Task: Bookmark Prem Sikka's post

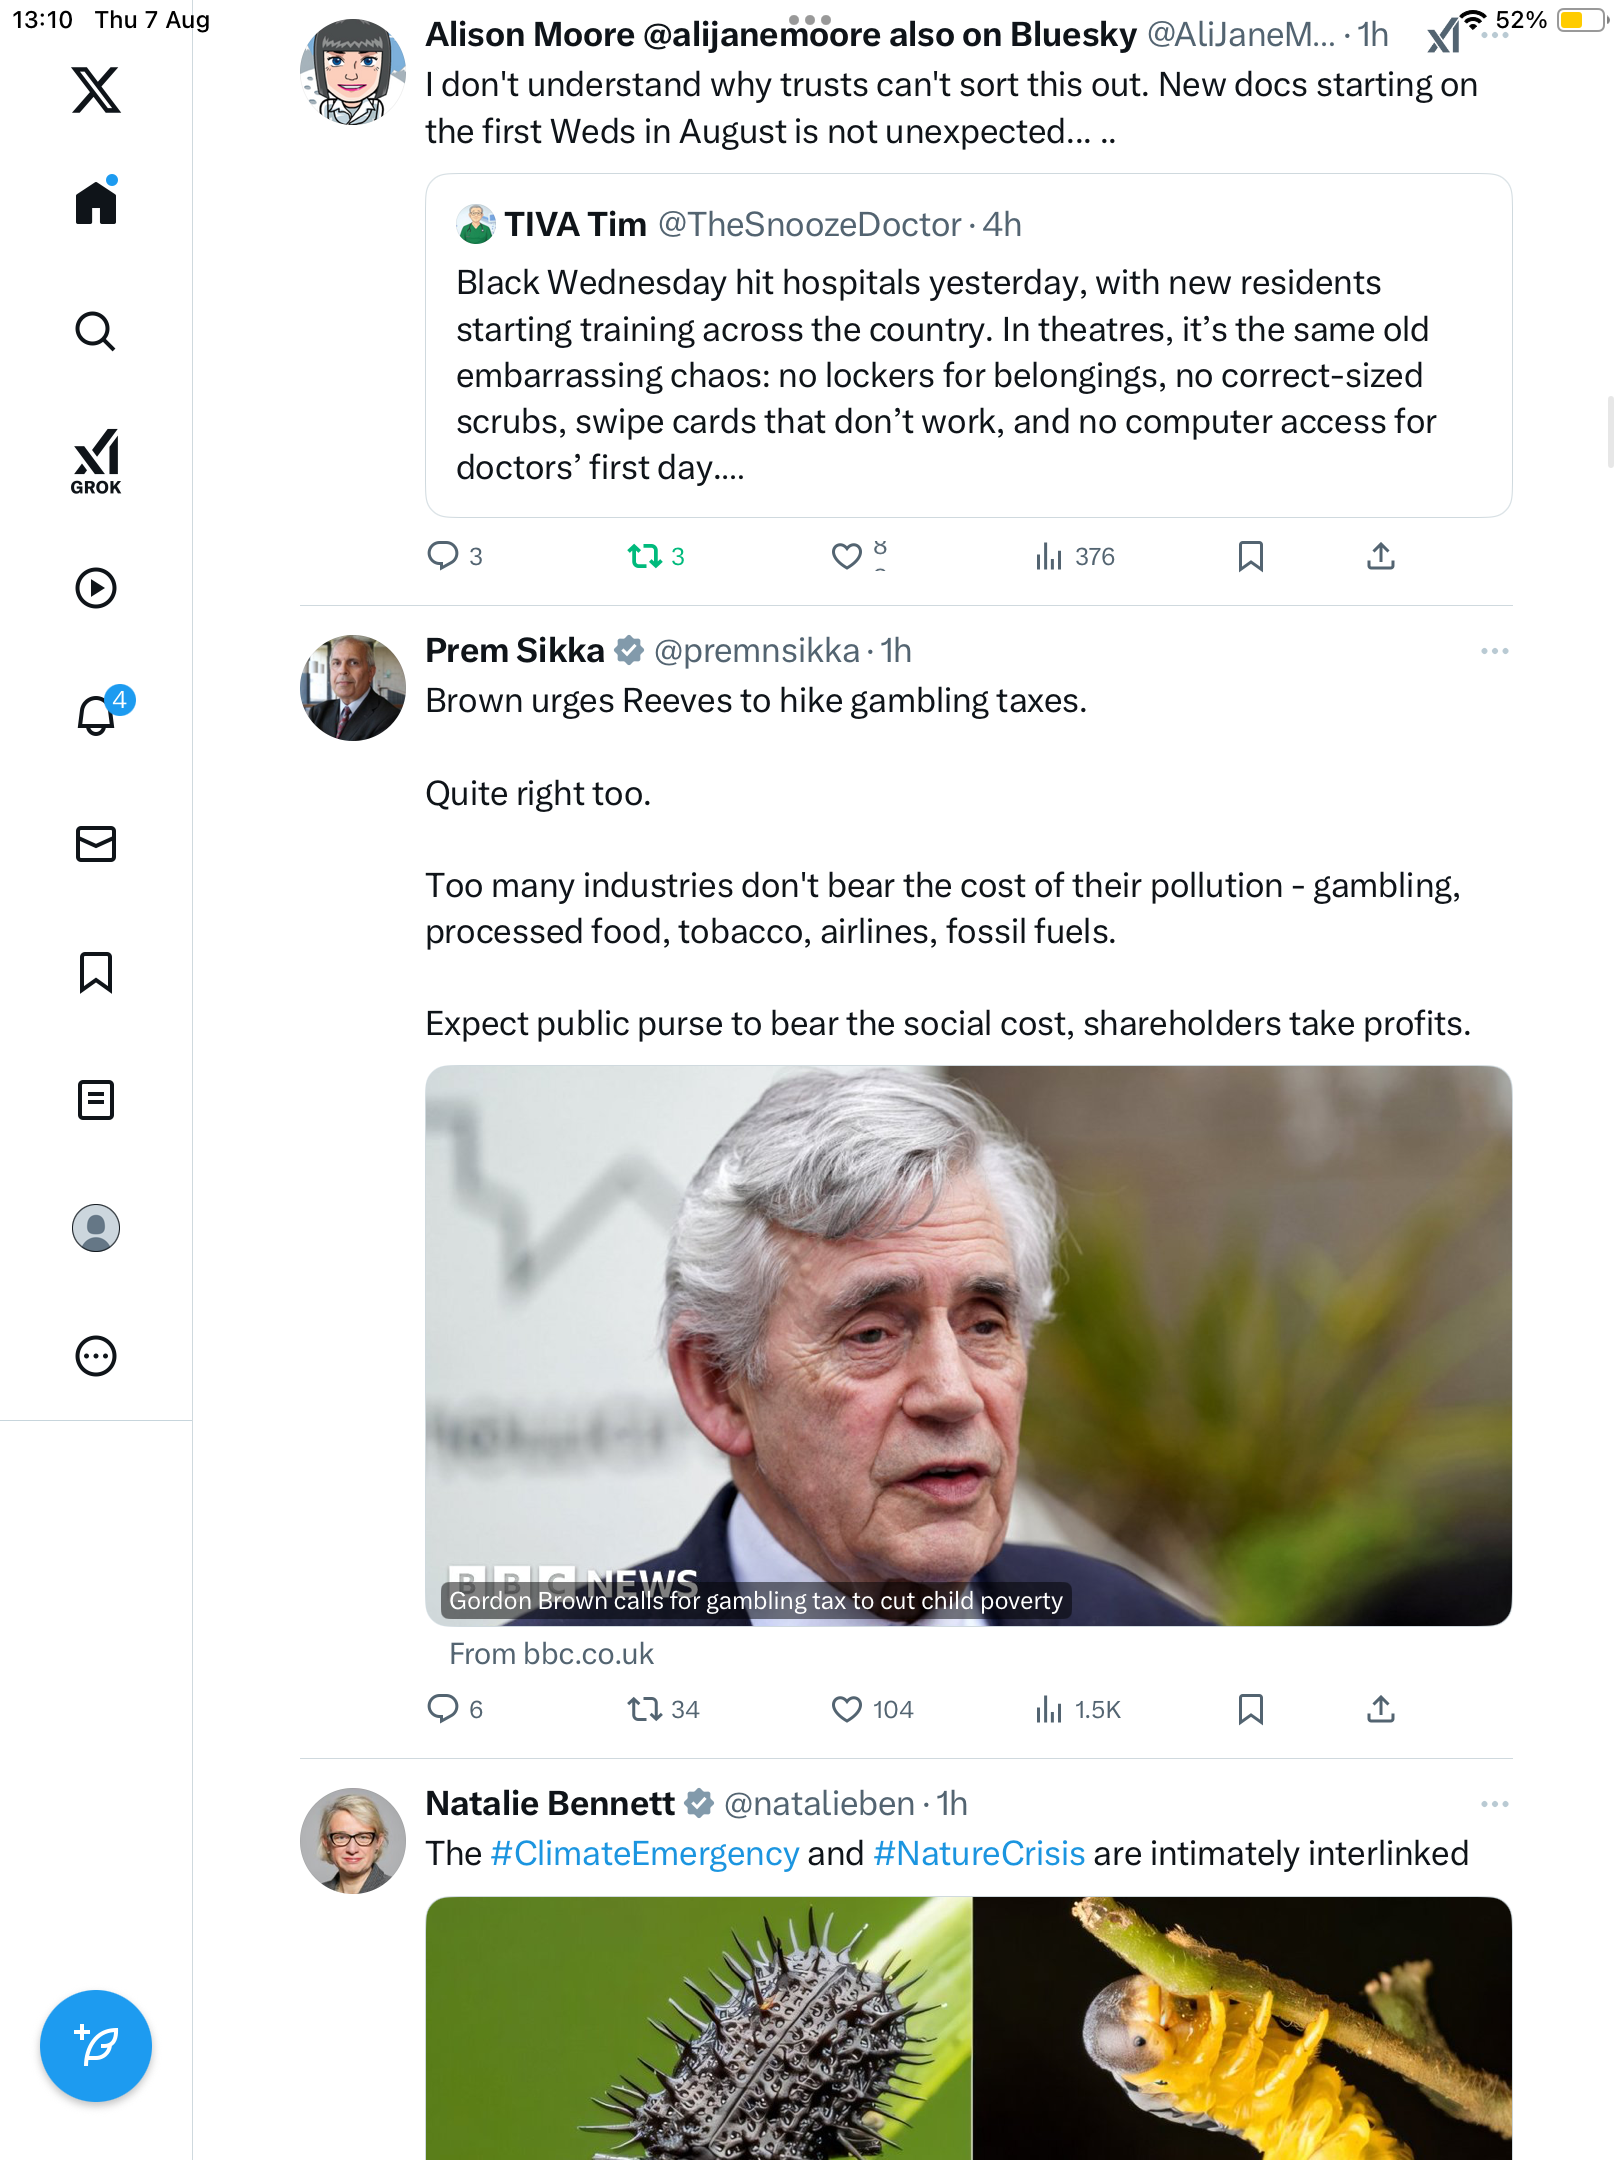Action: (1250, 1709)
